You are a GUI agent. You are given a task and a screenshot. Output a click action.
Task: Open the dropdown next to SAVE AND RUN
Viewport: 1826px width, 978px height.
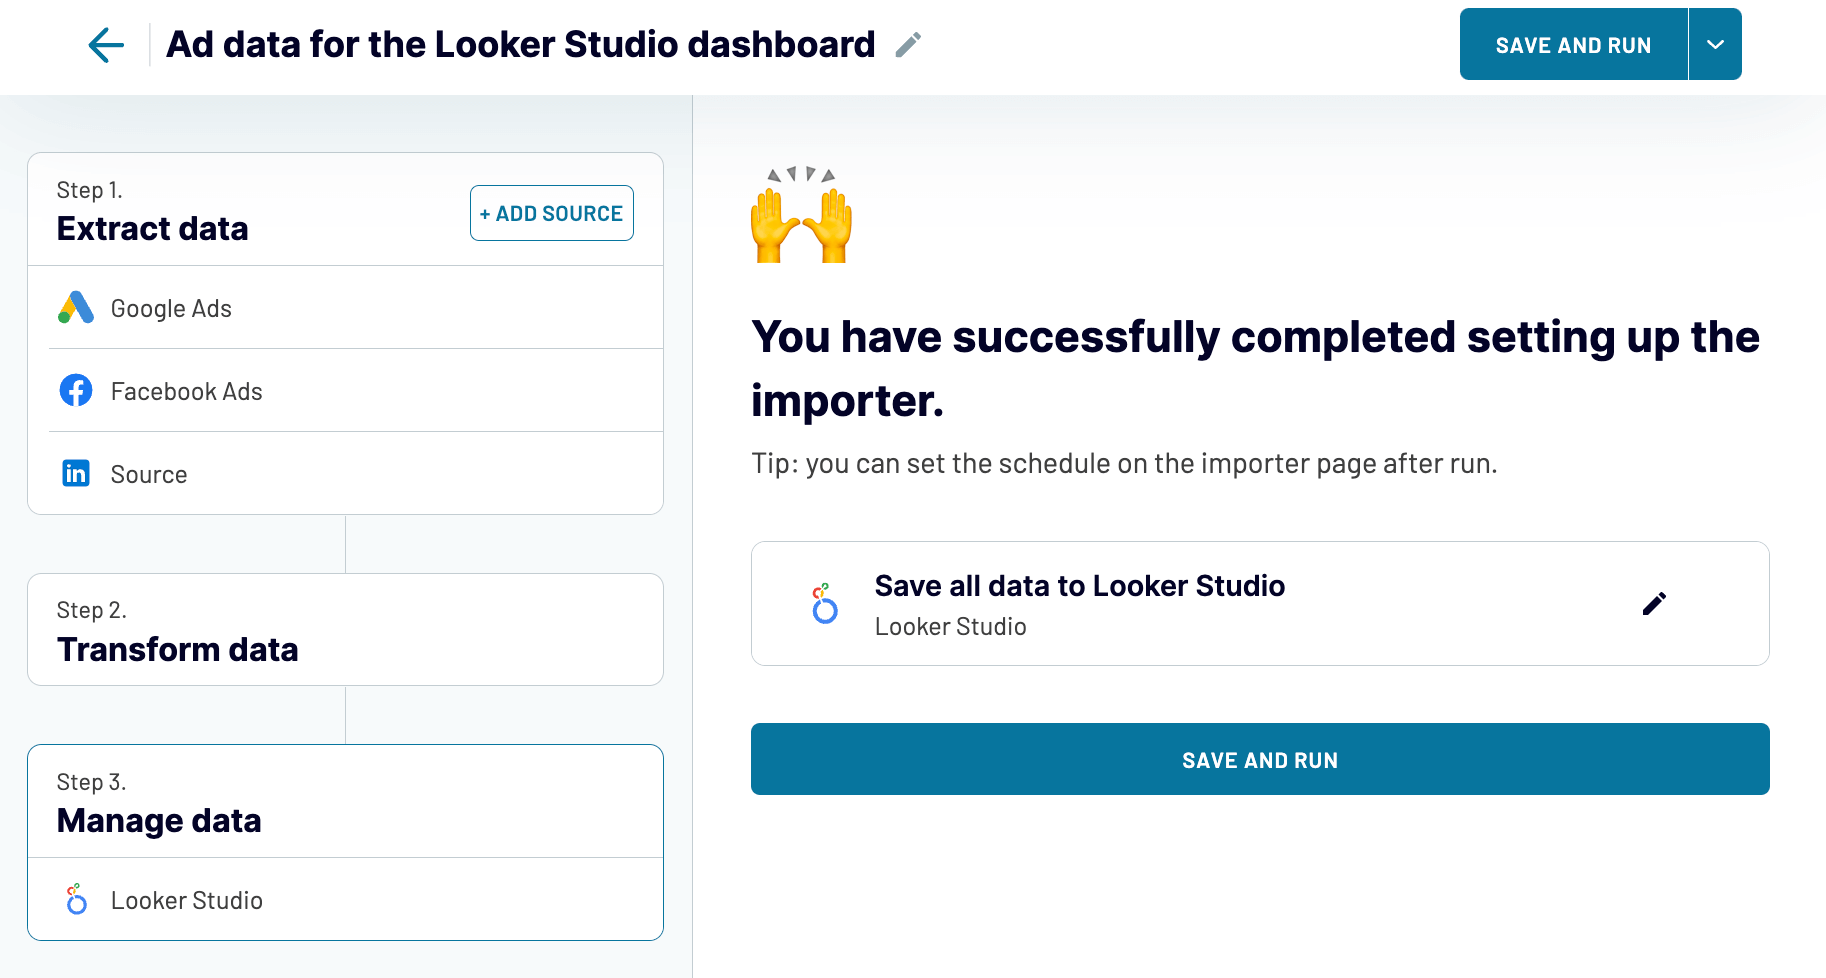pos(1714,44)
